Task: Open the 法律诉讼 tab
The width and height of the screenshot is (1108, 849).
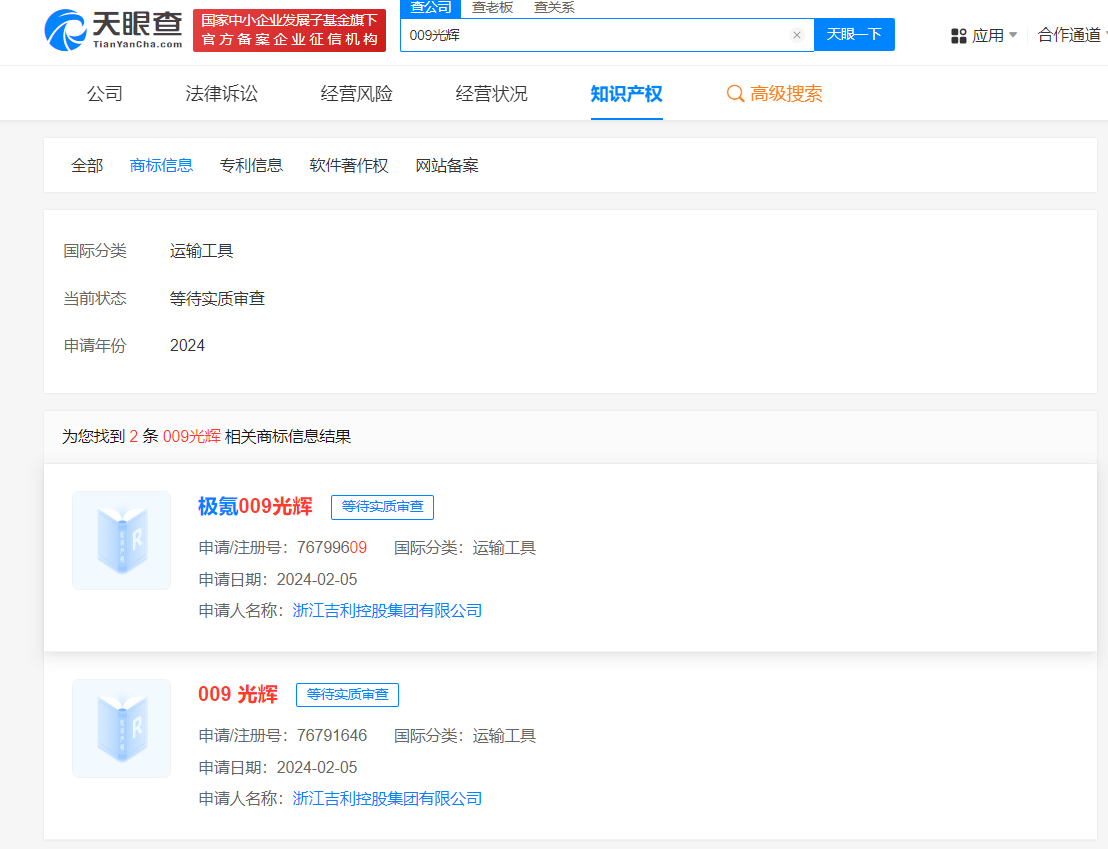Action: click(222, 94)
